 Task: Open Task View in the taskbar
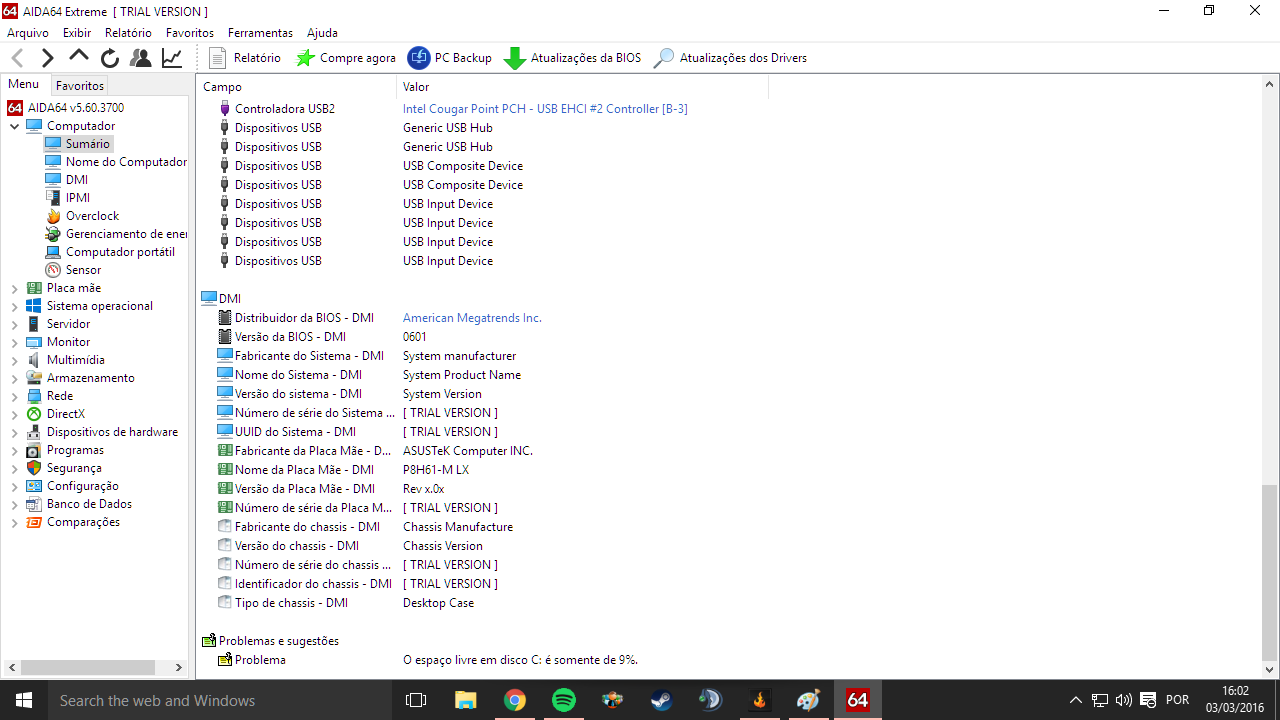(416, 700)
